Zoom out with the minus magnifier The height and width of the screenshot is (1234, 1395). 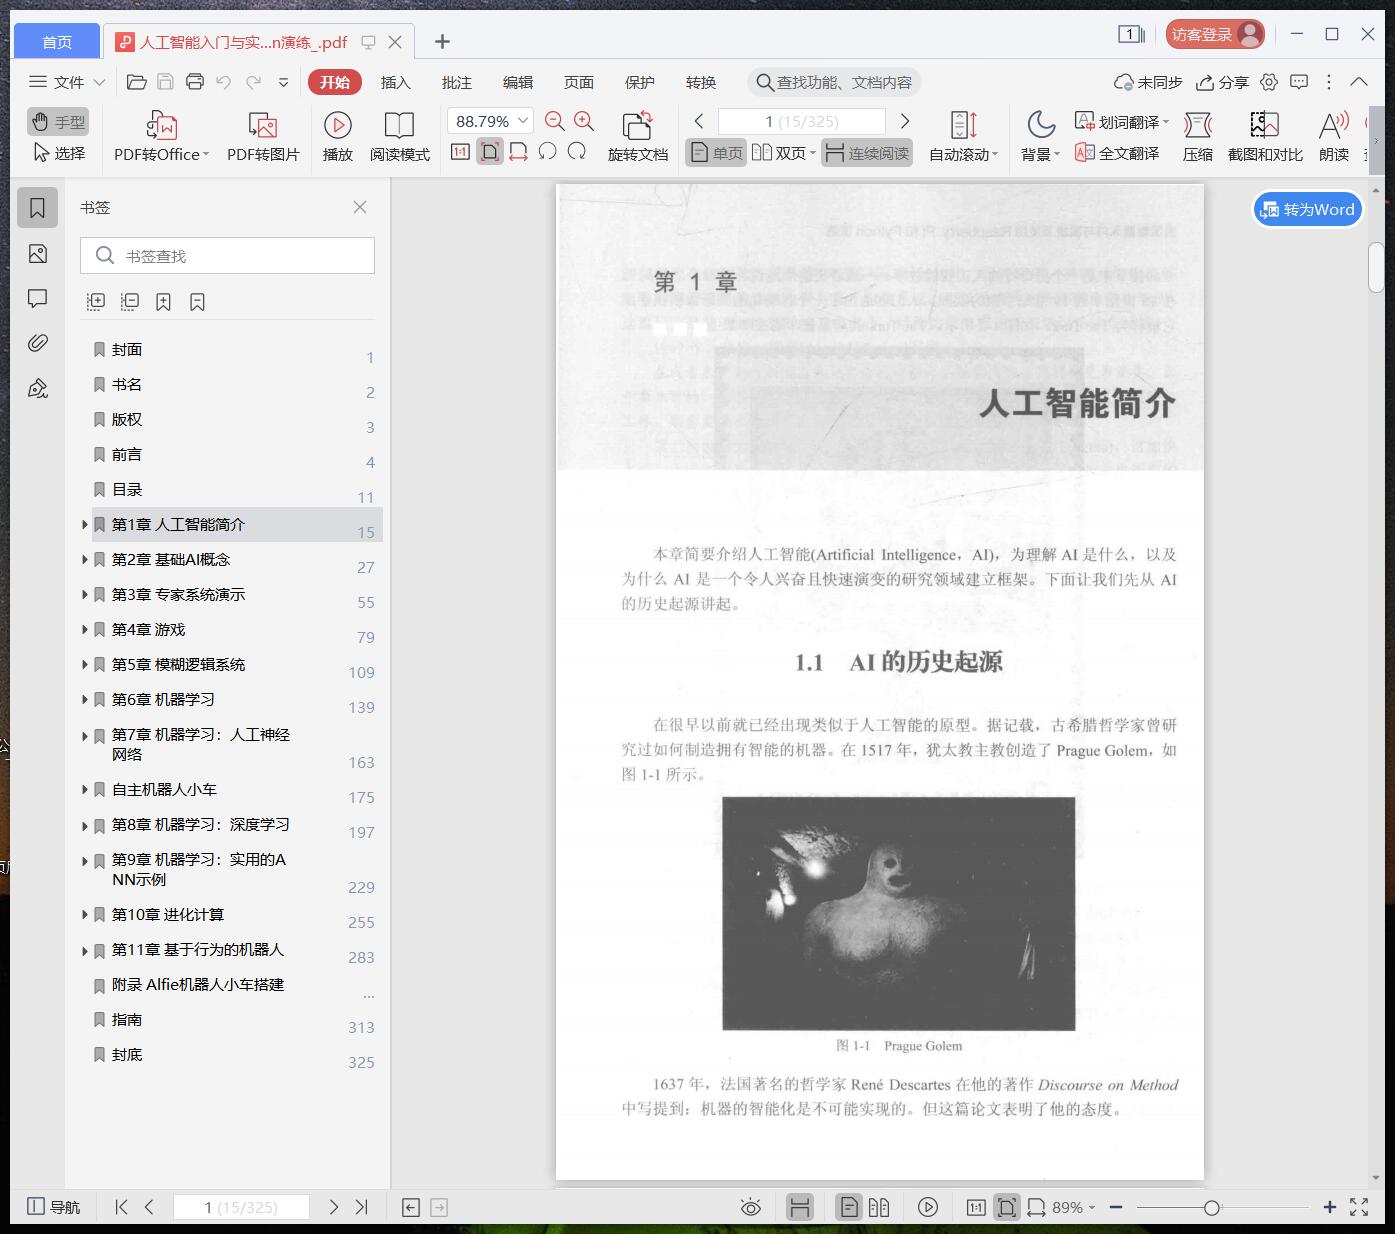555,121
